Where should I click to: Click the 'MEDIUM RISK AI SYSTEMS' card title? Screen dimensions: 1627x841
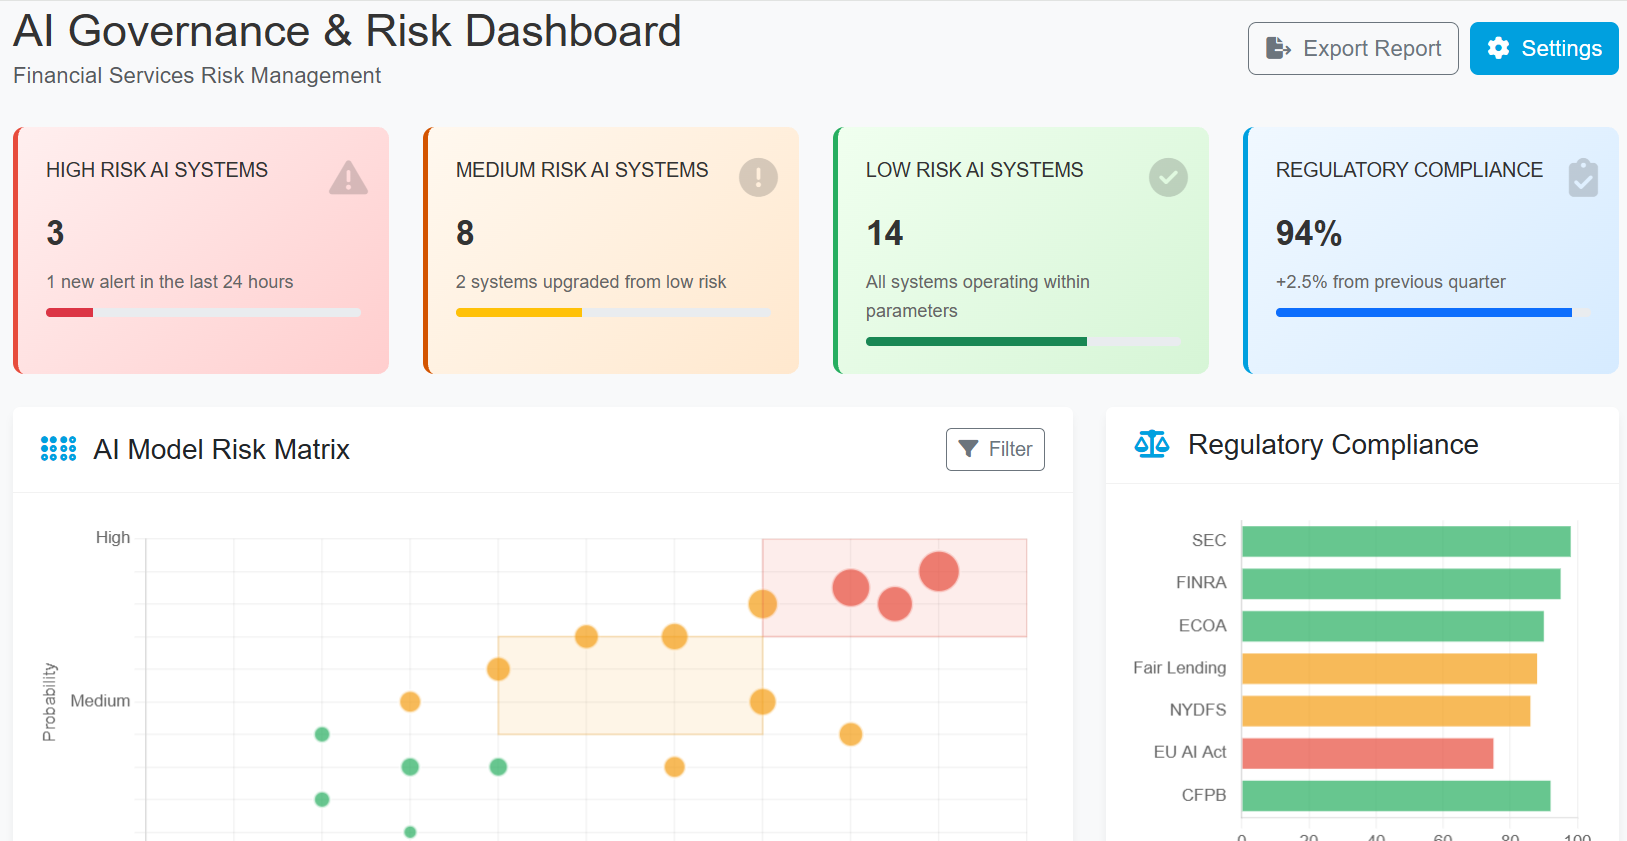click(582, 170)
